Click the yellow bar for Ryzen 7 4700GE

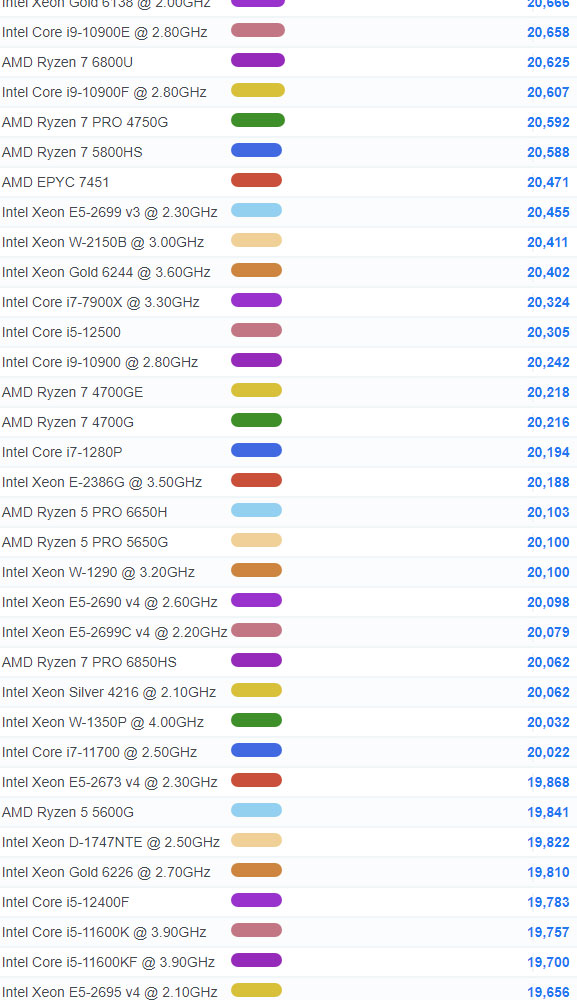[x=256, y=390]
